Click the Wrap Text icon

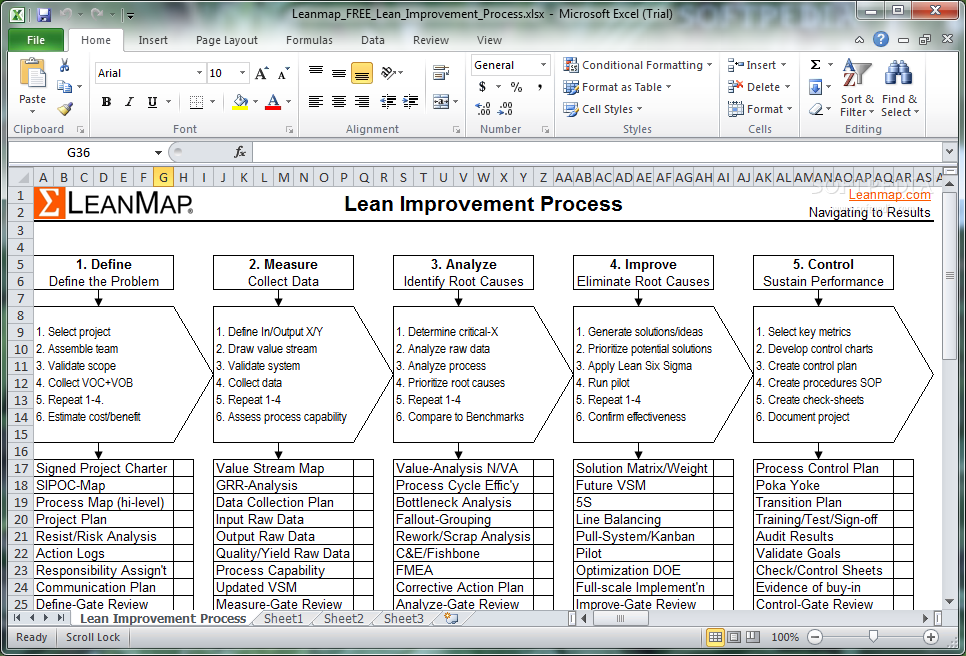[441, 73]
